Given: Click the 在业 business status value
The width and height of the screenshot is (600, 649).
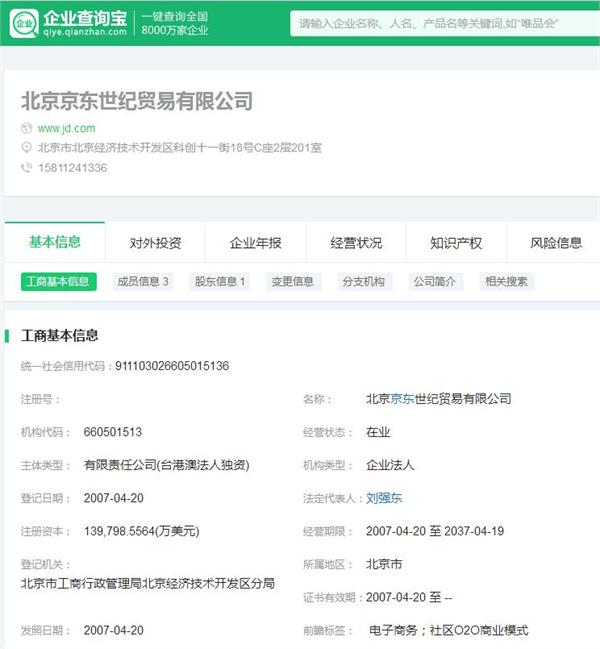Looking at the screenshot, I should pyautogui.click(x=378, y=432).
